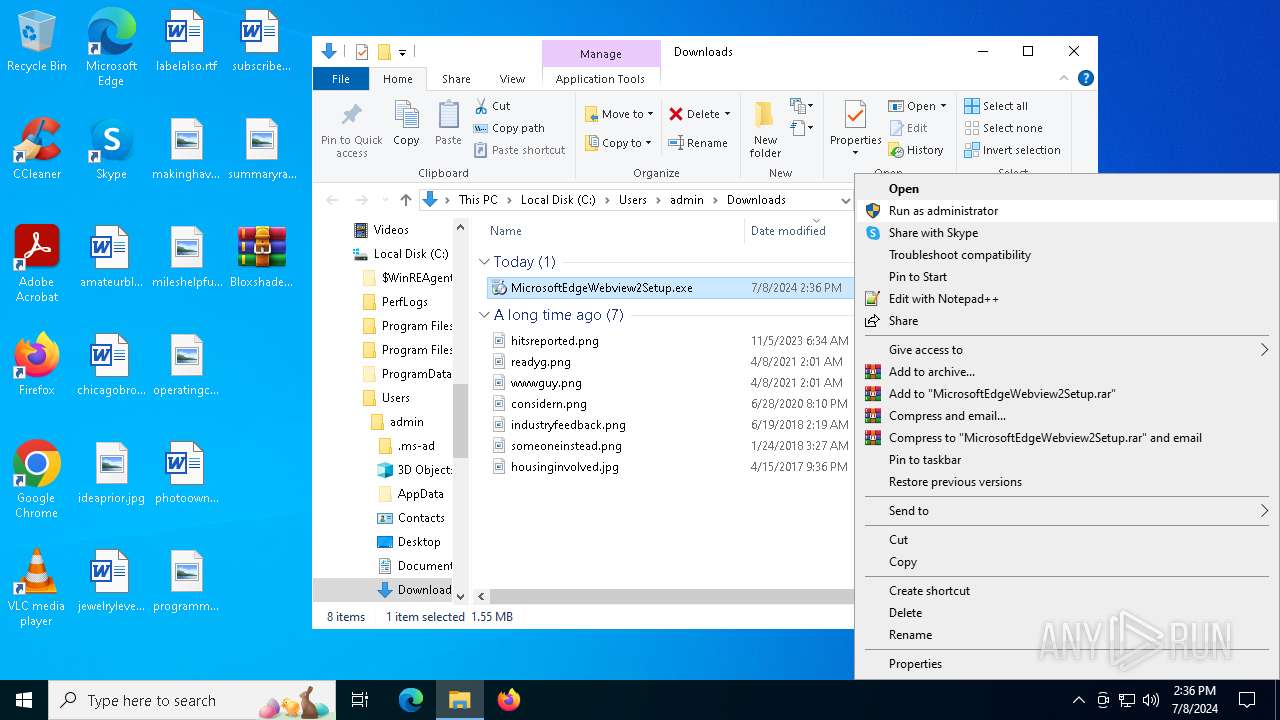This screenshot has width=1280, height=720.
Task: Switch to the File tab
Action: coord(341,79)
